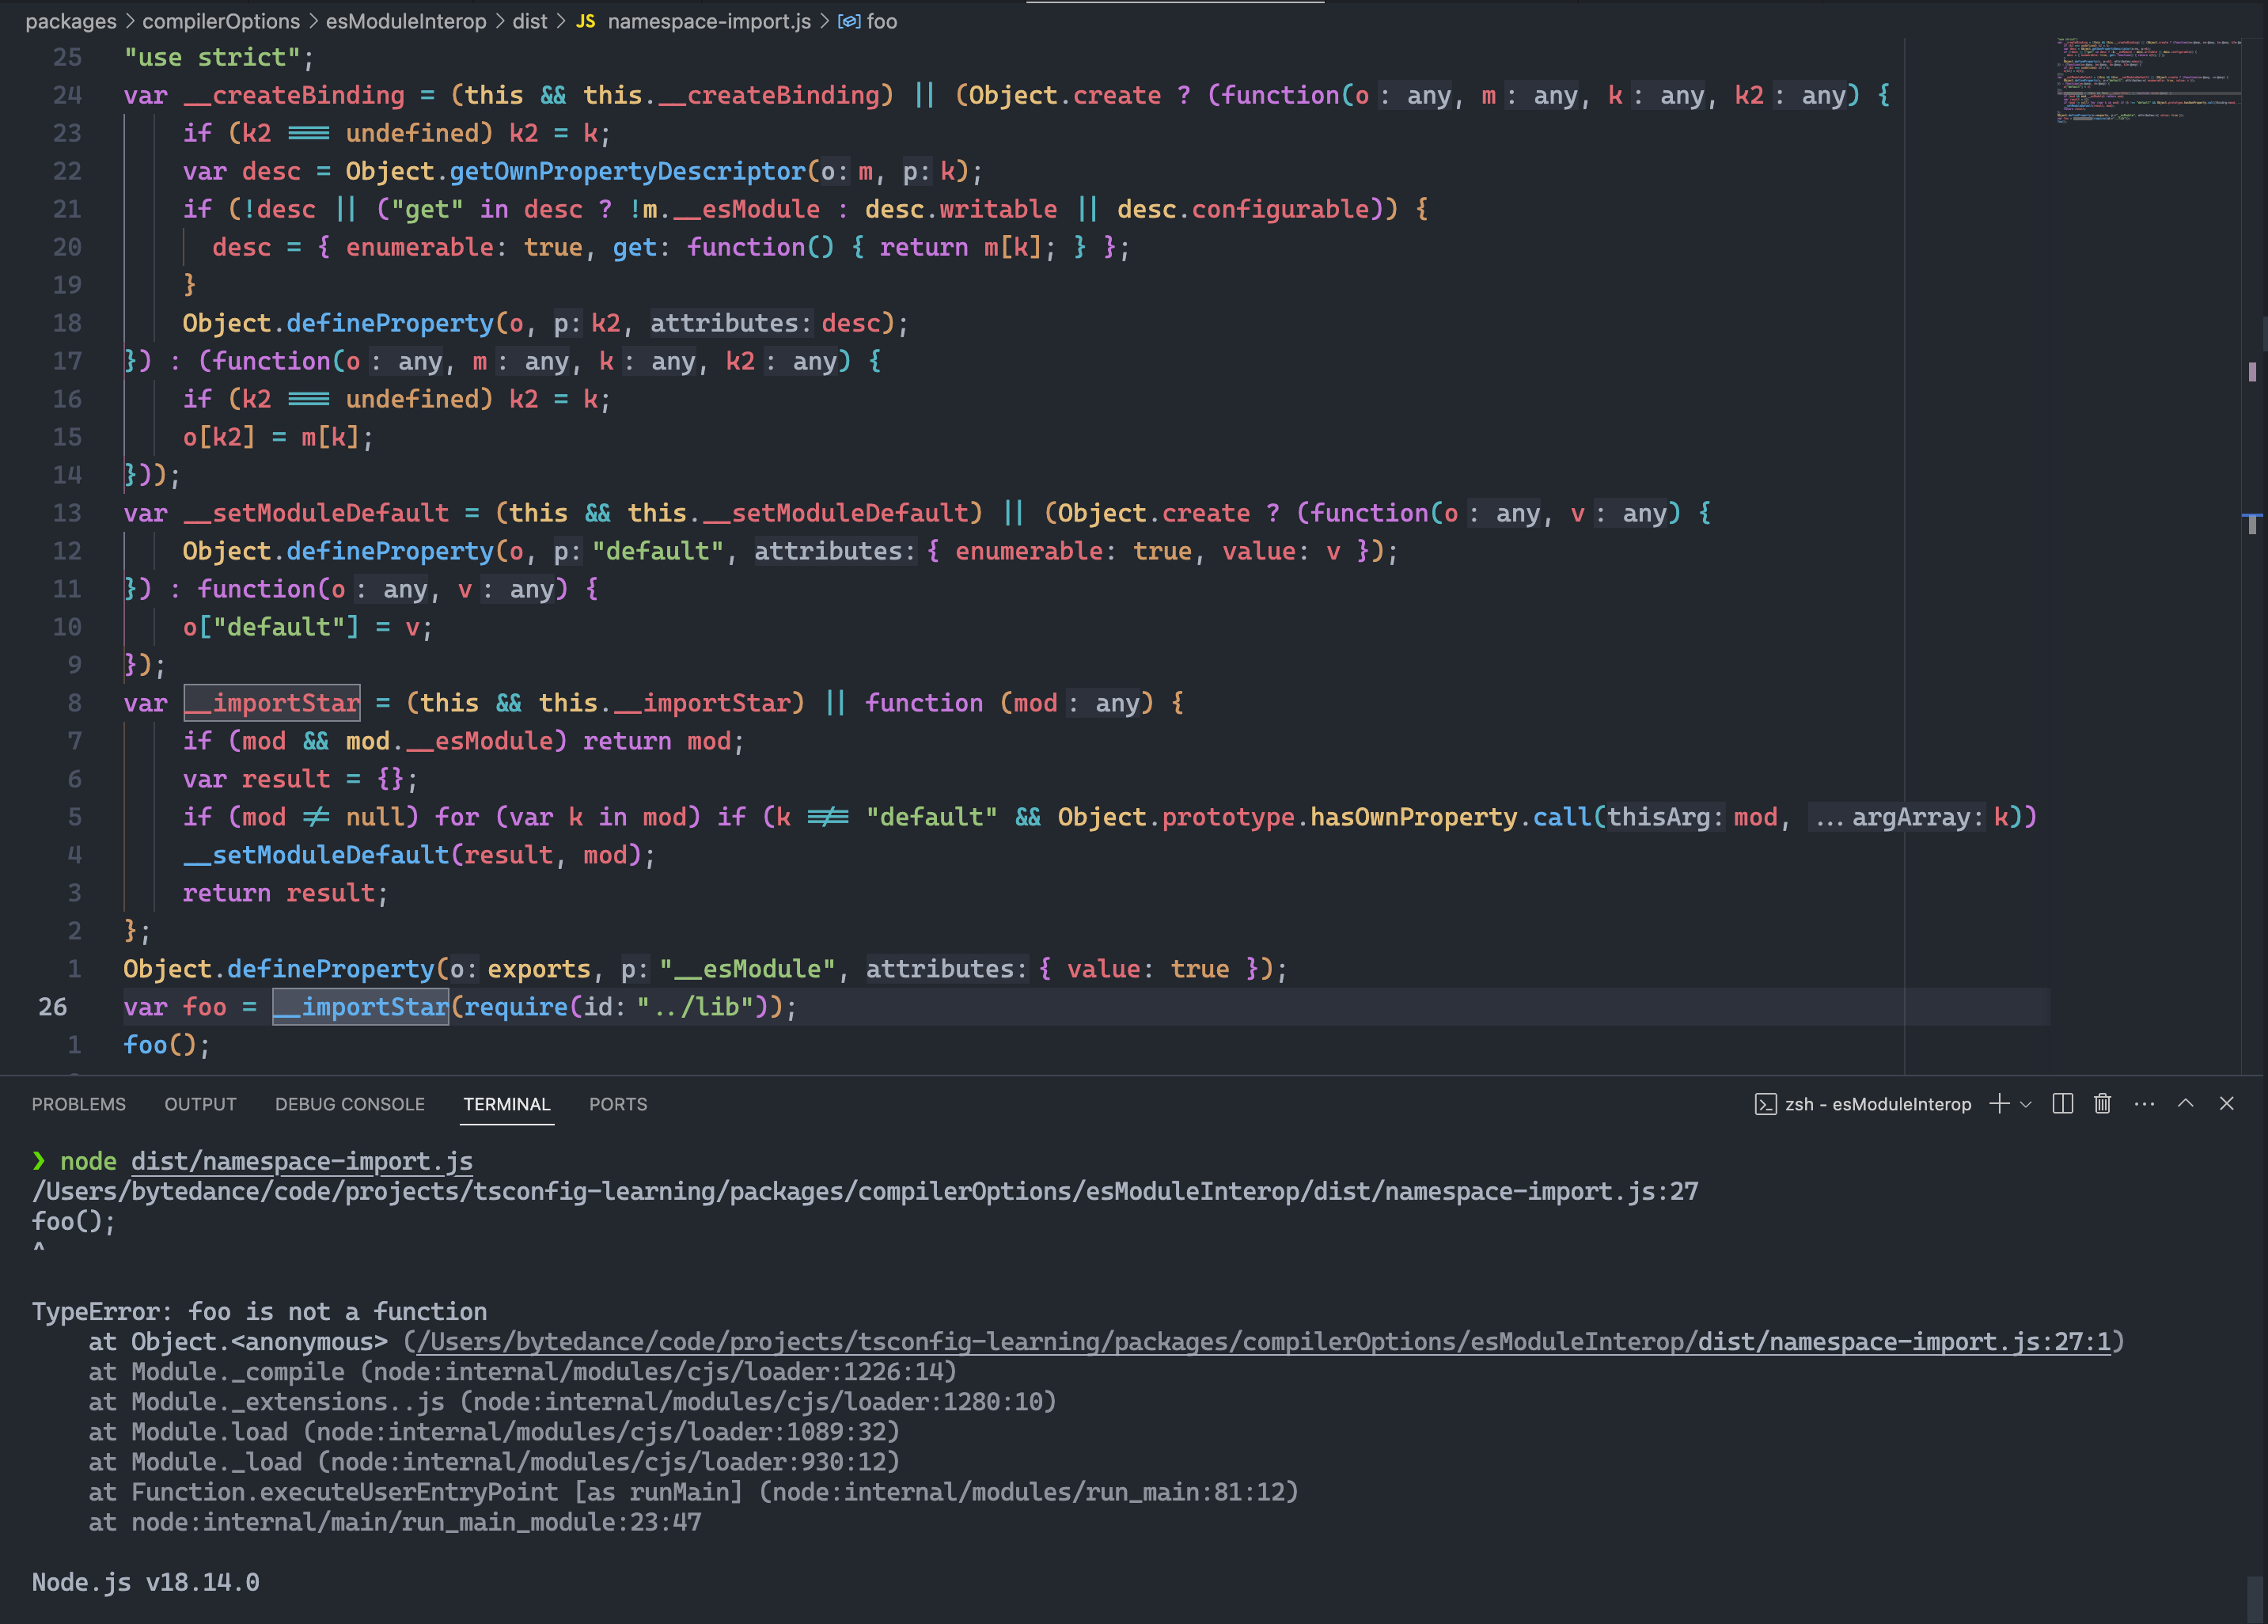Click 'return result;' statement
This screenshot has width=2268, height=1624.
[x=285, y=893]
